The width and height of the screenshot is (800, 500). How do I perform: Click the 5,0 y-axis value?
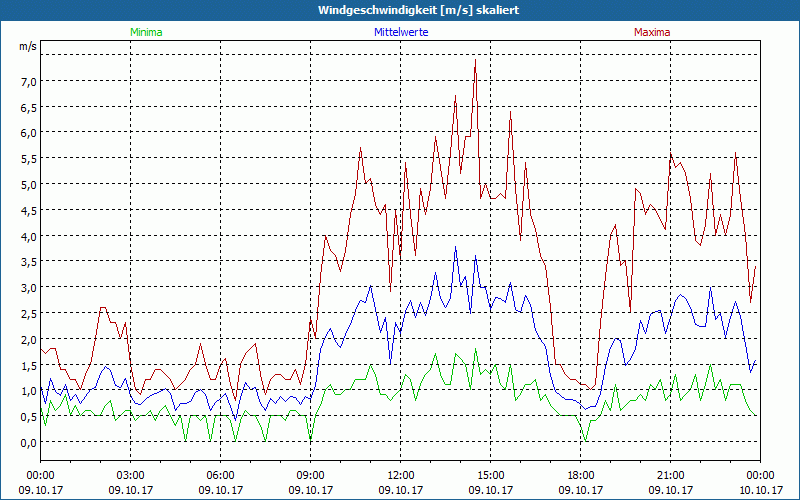coord(29,185)
